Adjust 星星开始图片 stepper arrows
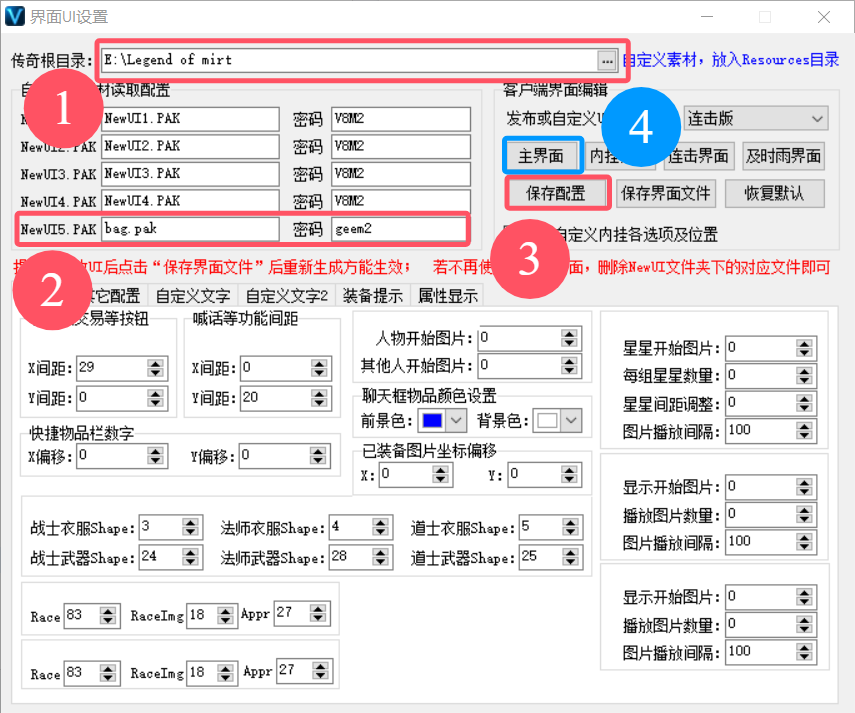855x713 pixels. 804,348
